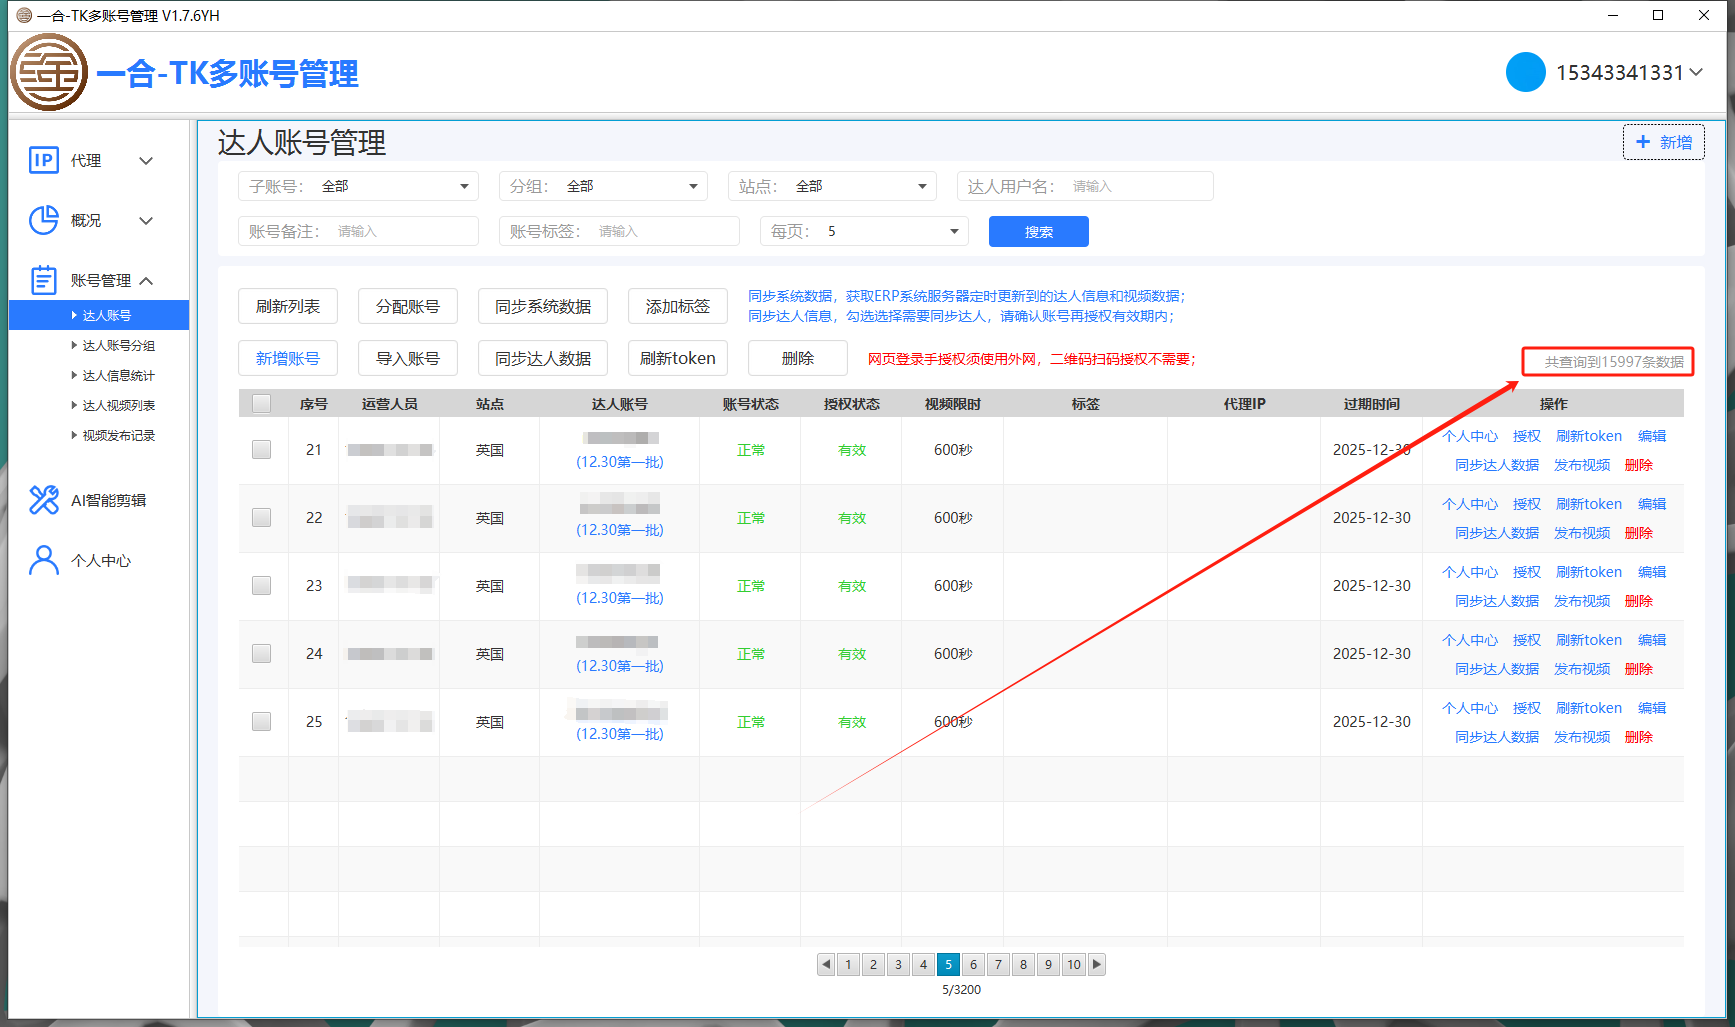Click the 达人账号 column header
The image size is (1735, 1027).
tap(619, 404)
